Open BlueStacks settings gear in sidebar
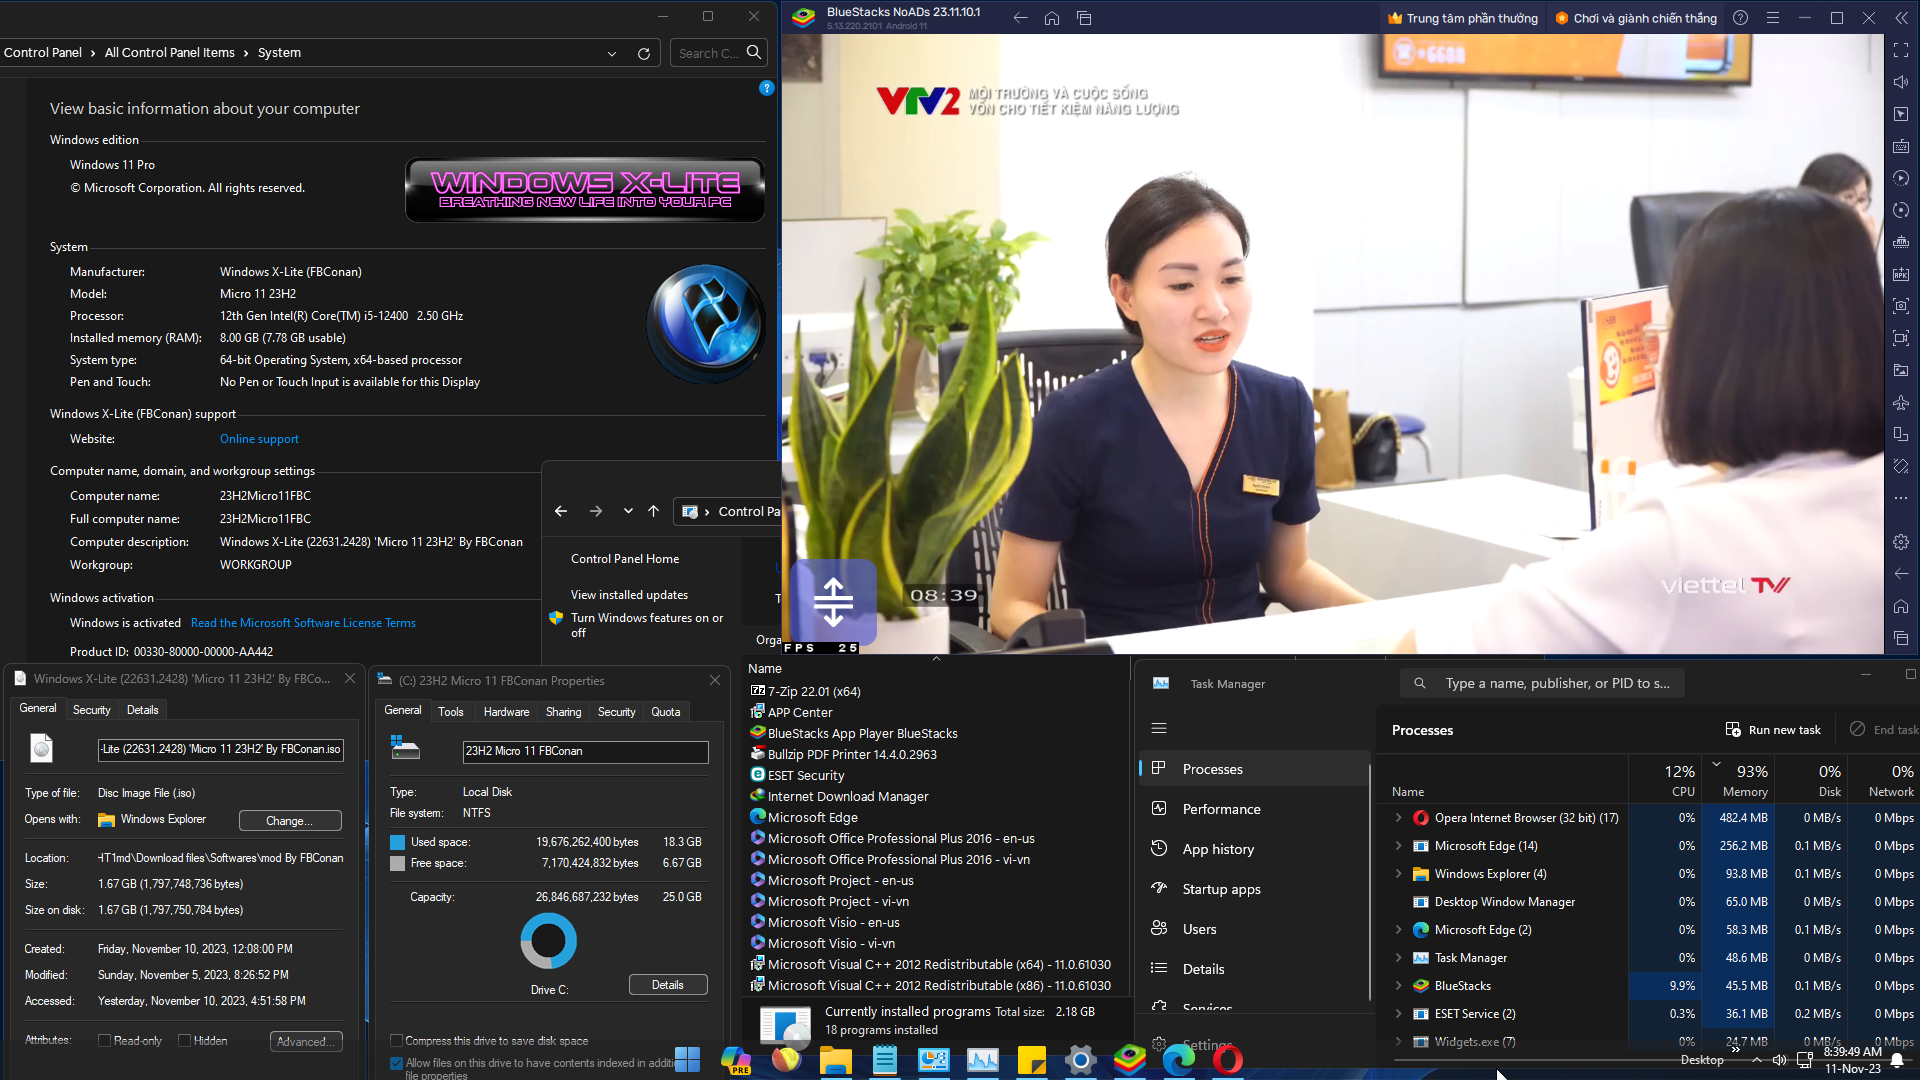 pyautogui.click(x=1901, y=542)
